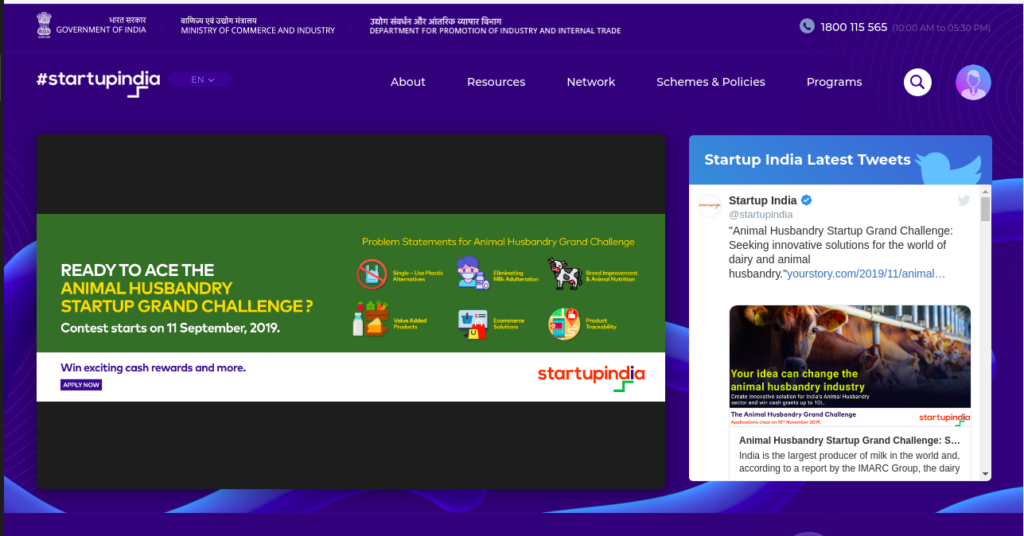Click the Product Traceability icon

click(x=564, y=324)
